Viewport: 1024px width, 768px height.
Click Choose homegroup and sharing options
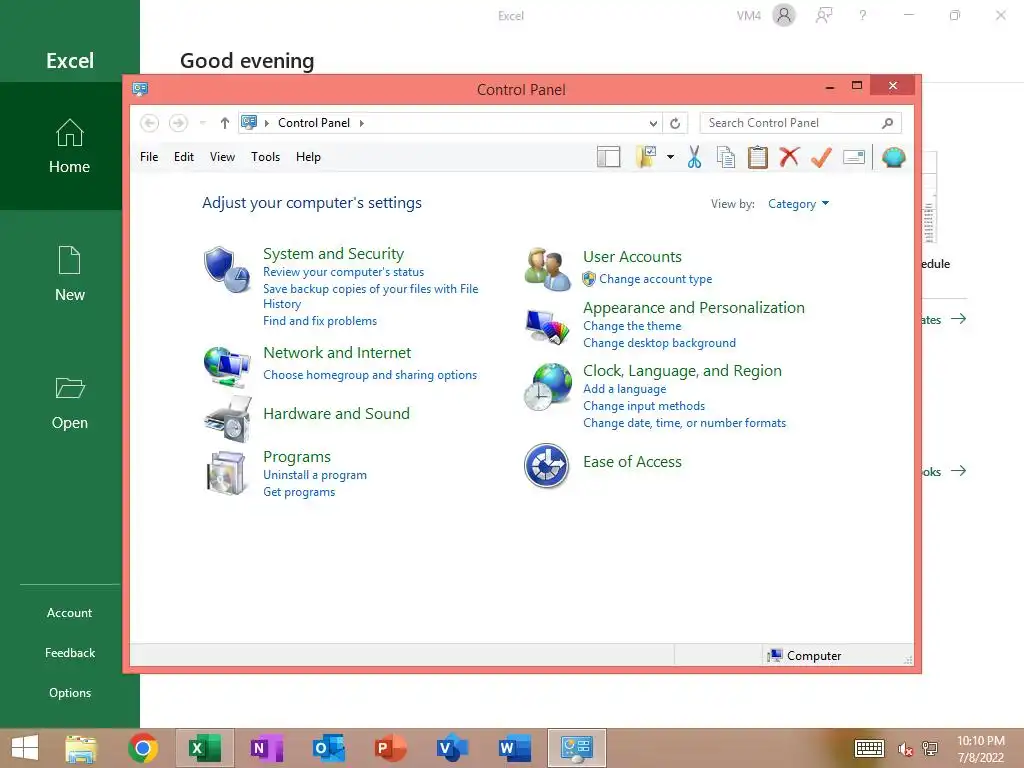click(370, 375)
